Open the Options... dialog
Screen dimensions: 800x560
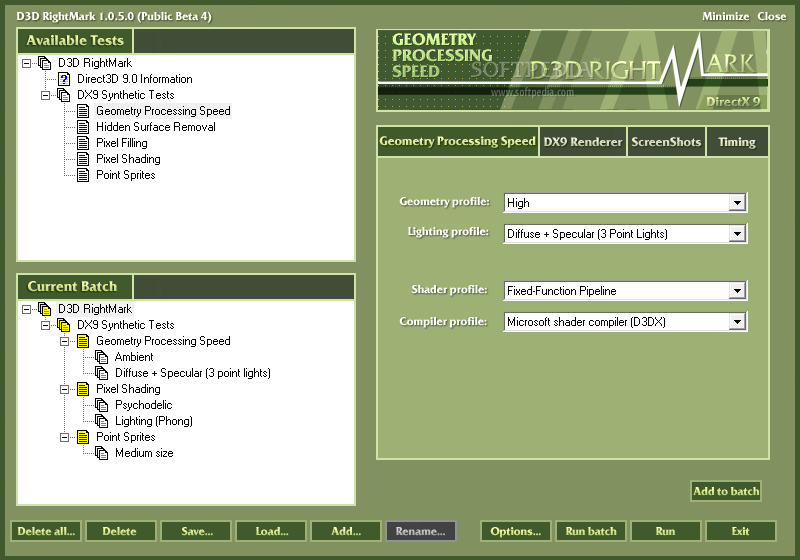point(516,531)
